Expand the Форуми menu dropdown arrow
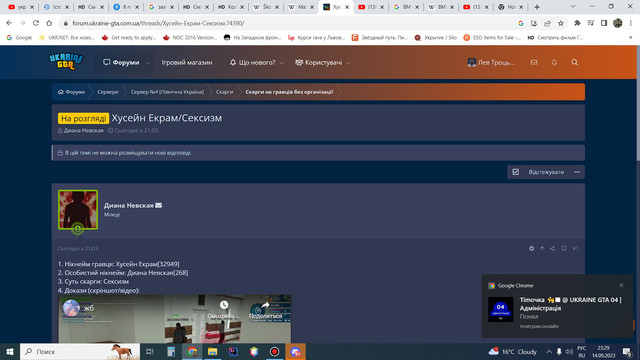The height and width of the screenshot is (360, 640). tap(148, 63)
